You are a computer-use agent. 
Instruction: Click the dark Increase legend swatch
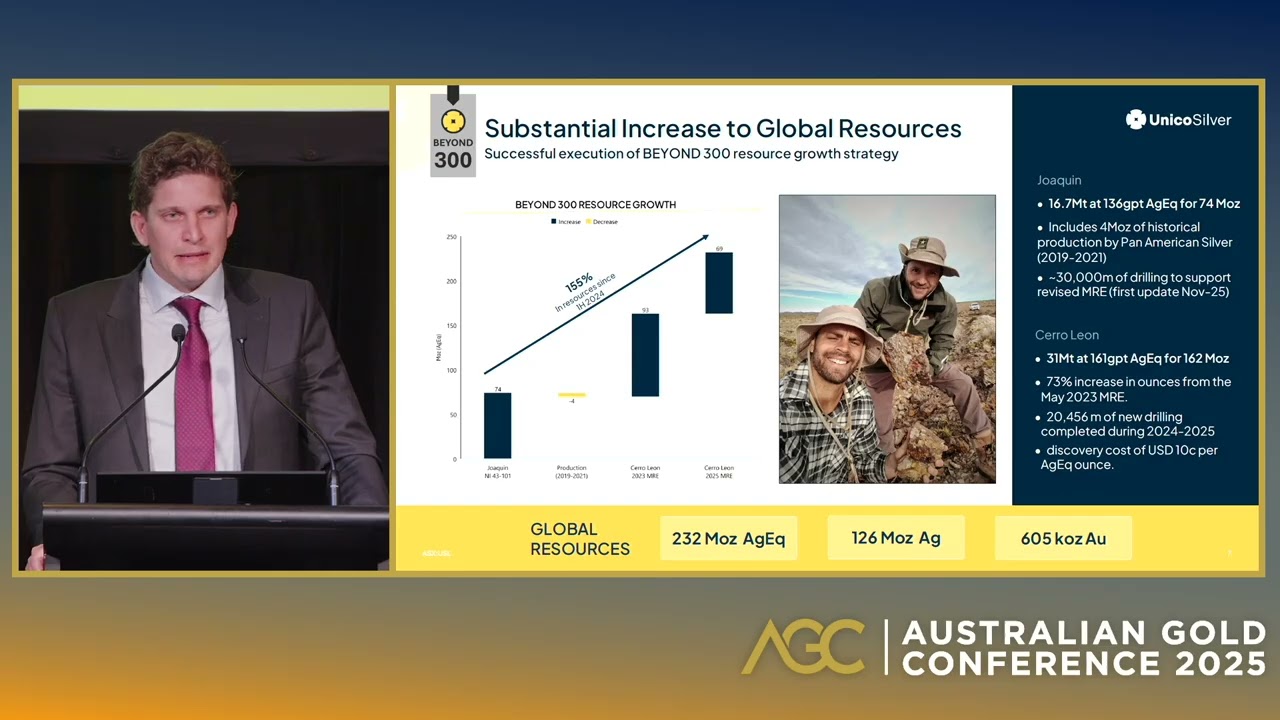[x=553, y=222]
